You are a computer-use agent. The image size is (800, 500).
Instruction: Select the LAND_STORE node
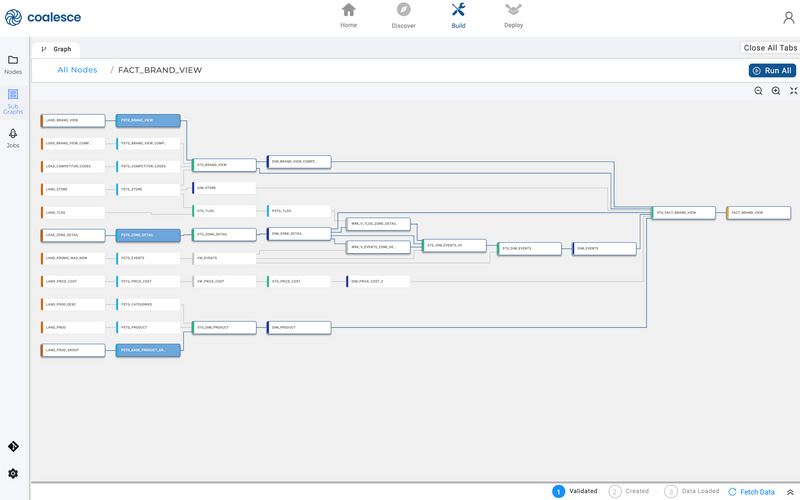(73, 189)
